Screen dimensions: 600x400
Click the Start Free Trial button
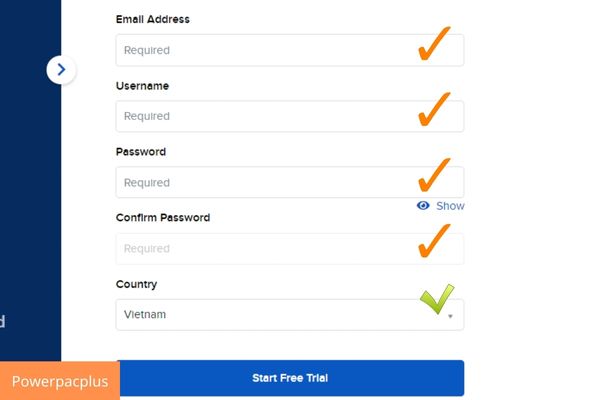point(290,378)
